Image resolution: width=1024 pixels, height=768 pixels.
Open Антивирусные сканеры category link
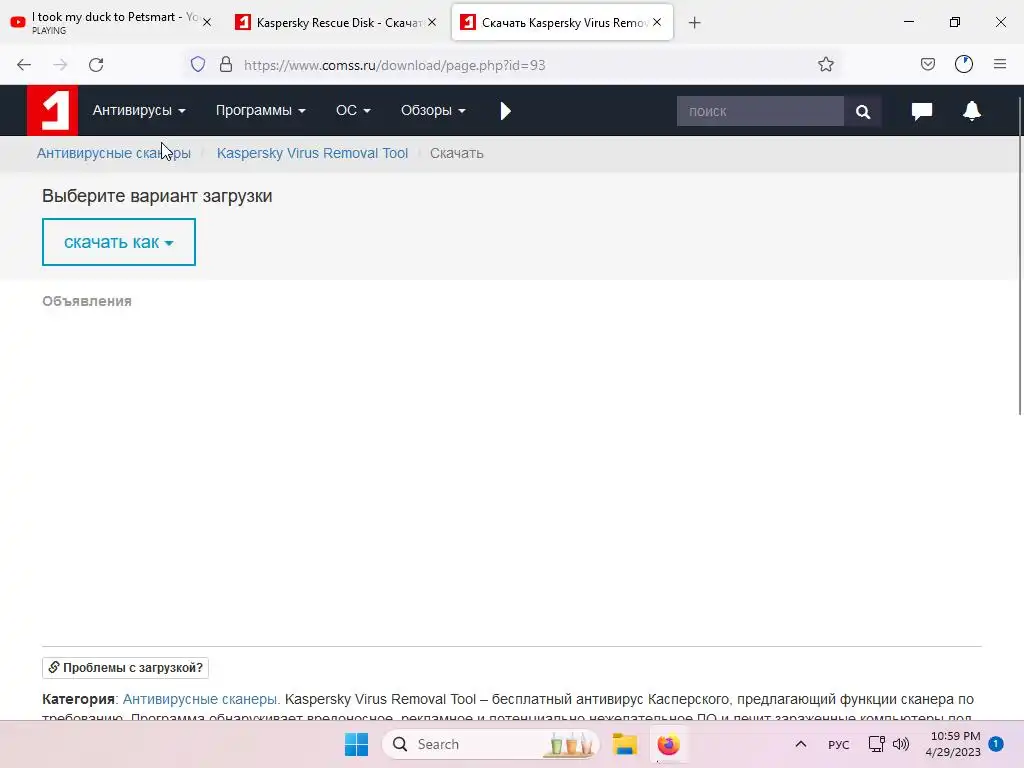tap(200, 699)
